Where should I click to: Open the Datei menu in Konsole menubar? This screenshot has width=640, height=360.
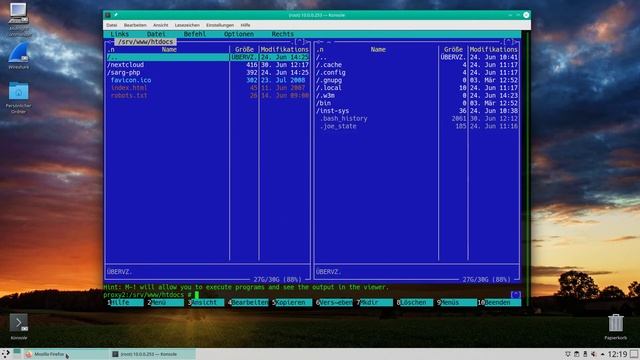pos(111,25)
